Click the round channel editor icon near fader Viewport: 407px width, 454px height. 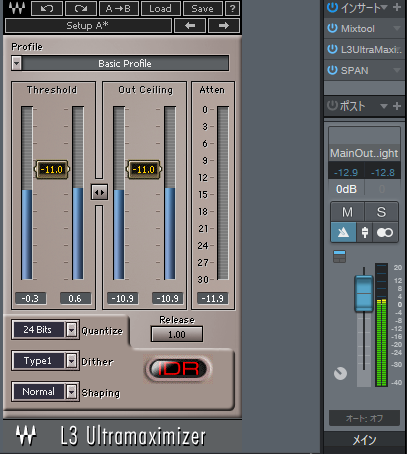tap(340, 373)
